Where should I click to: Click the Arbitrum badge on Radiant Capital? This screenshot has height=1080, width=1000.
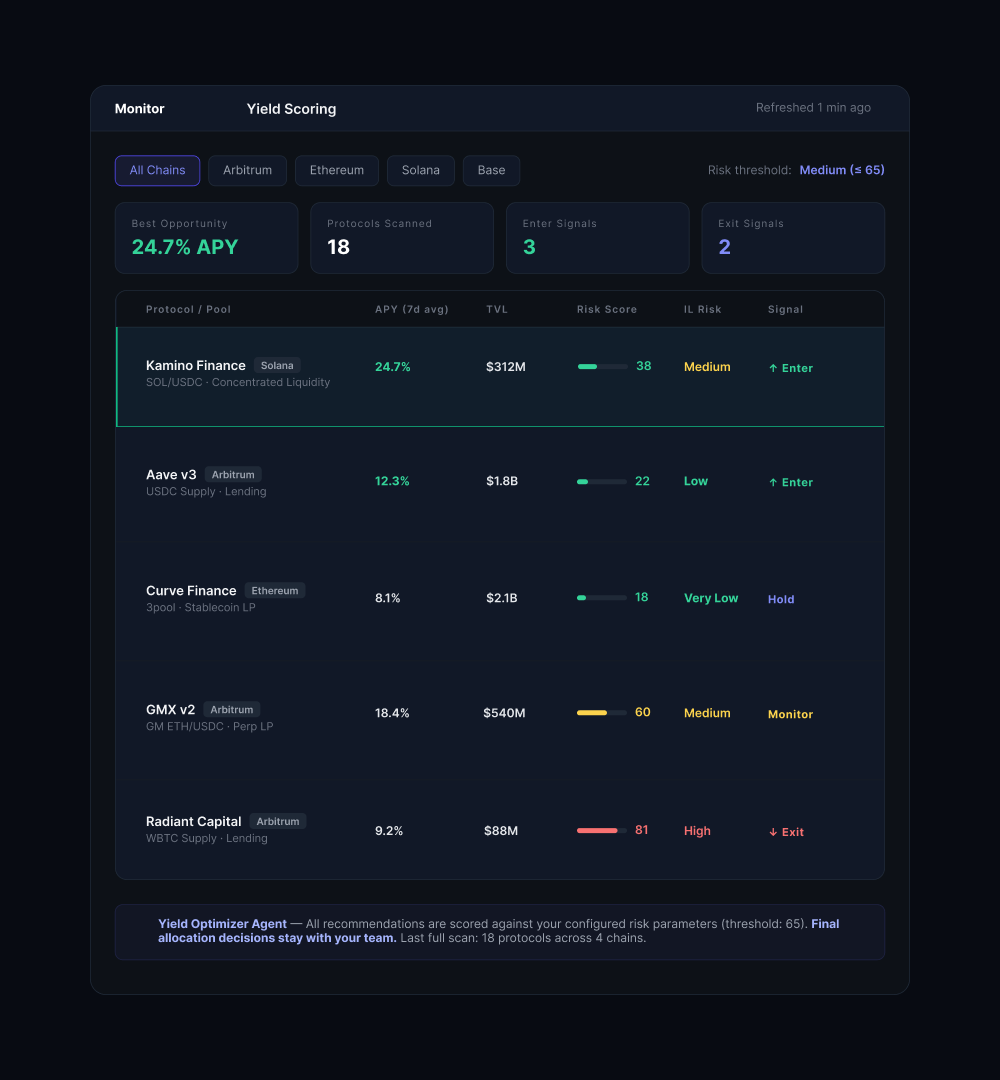[277, 822]
